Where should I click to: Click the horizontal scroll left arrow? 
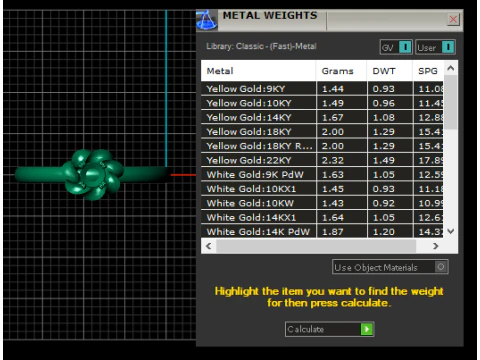point(209,246)
